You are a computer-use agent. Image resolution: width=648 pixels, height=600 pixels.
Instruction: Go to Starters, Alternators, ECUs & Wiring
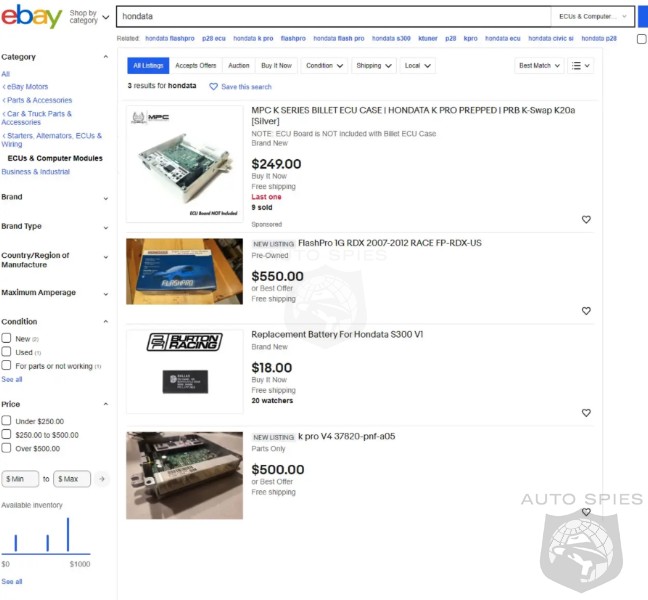click(52, 140)
